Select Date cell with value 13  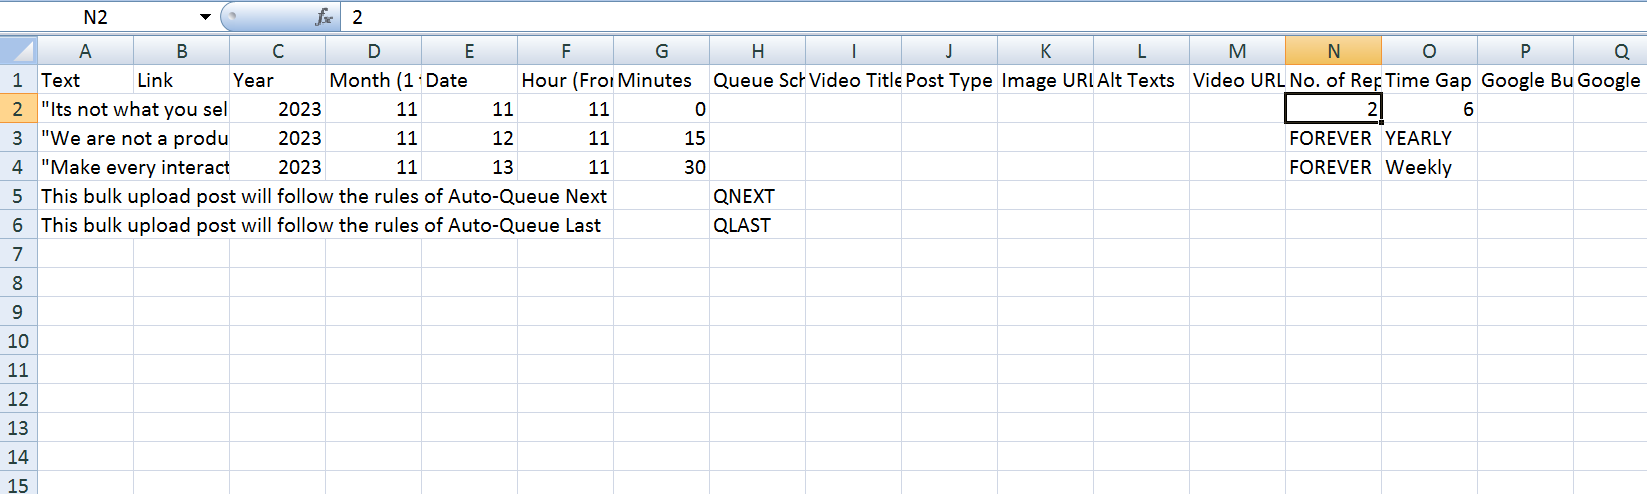click(x=469, y=167)
